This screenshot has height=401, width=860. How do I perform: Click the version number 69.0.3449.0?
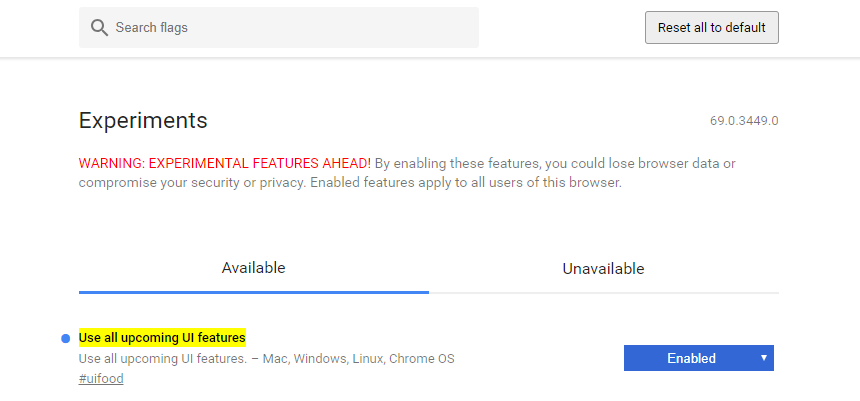point(744,121)
